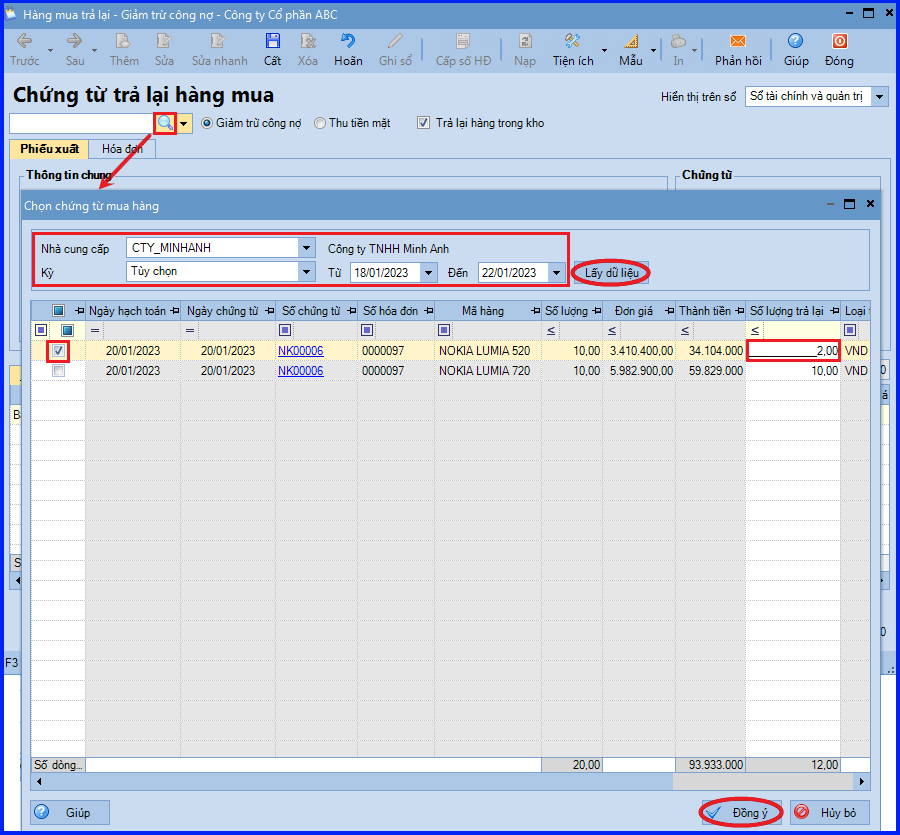
Task: Open the Từ date picker dropdown
Action: click(x=428, y=273)
